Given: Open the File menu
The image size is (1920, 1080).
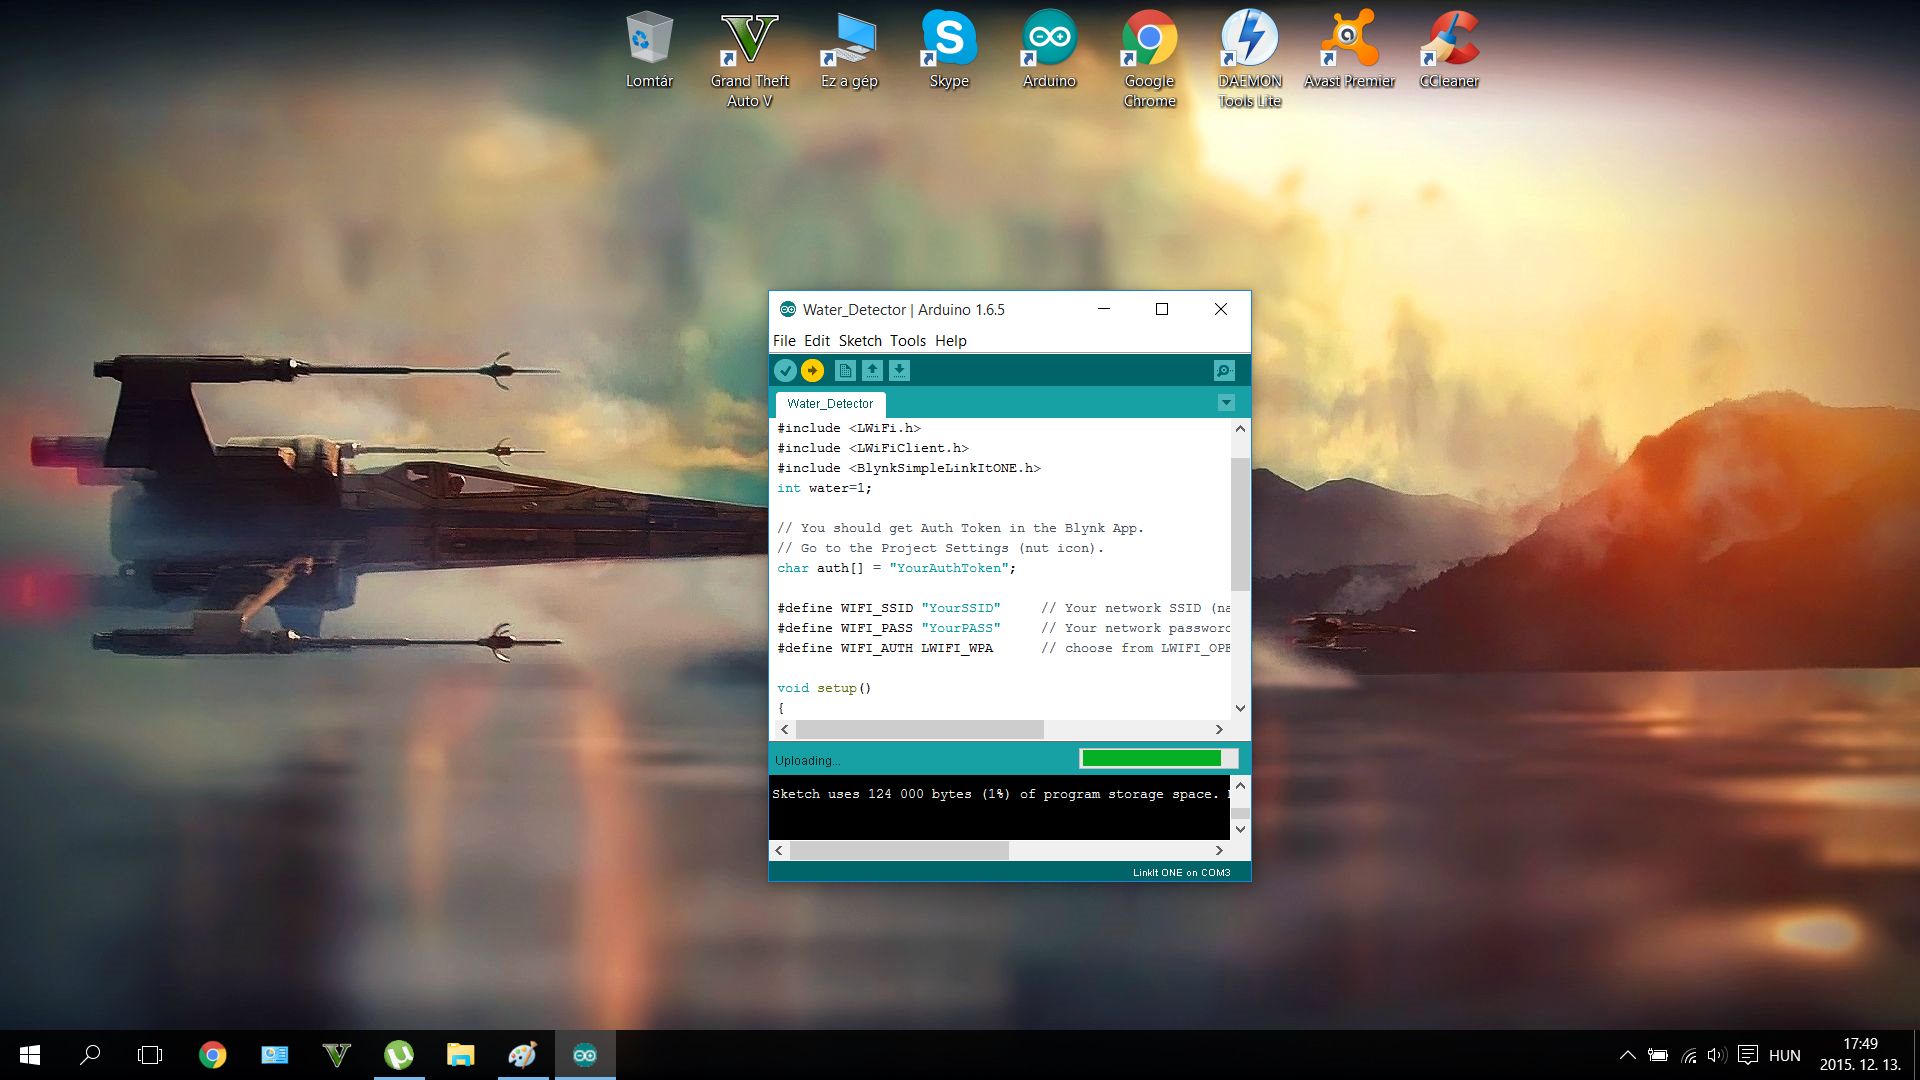Looking at the screenshot, I should (x=784, y=341).
